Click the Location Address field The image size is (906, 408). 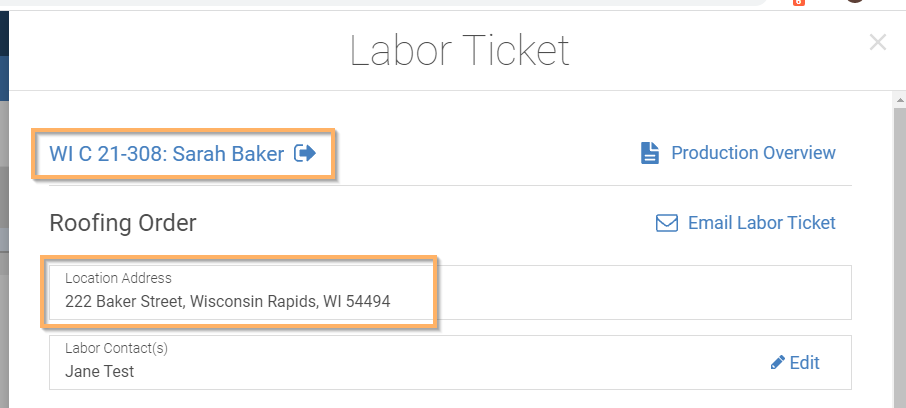pos(450,292)
